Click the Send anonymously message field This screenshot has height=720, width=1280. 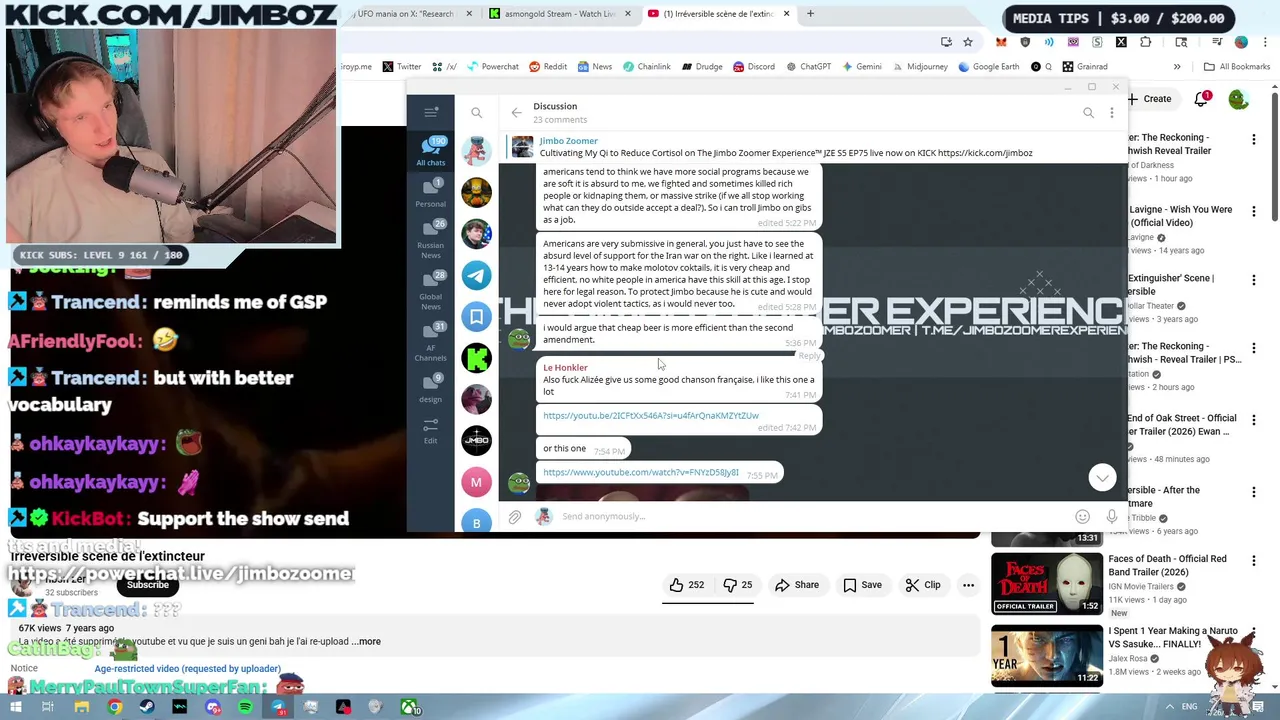tap(810, 517)
